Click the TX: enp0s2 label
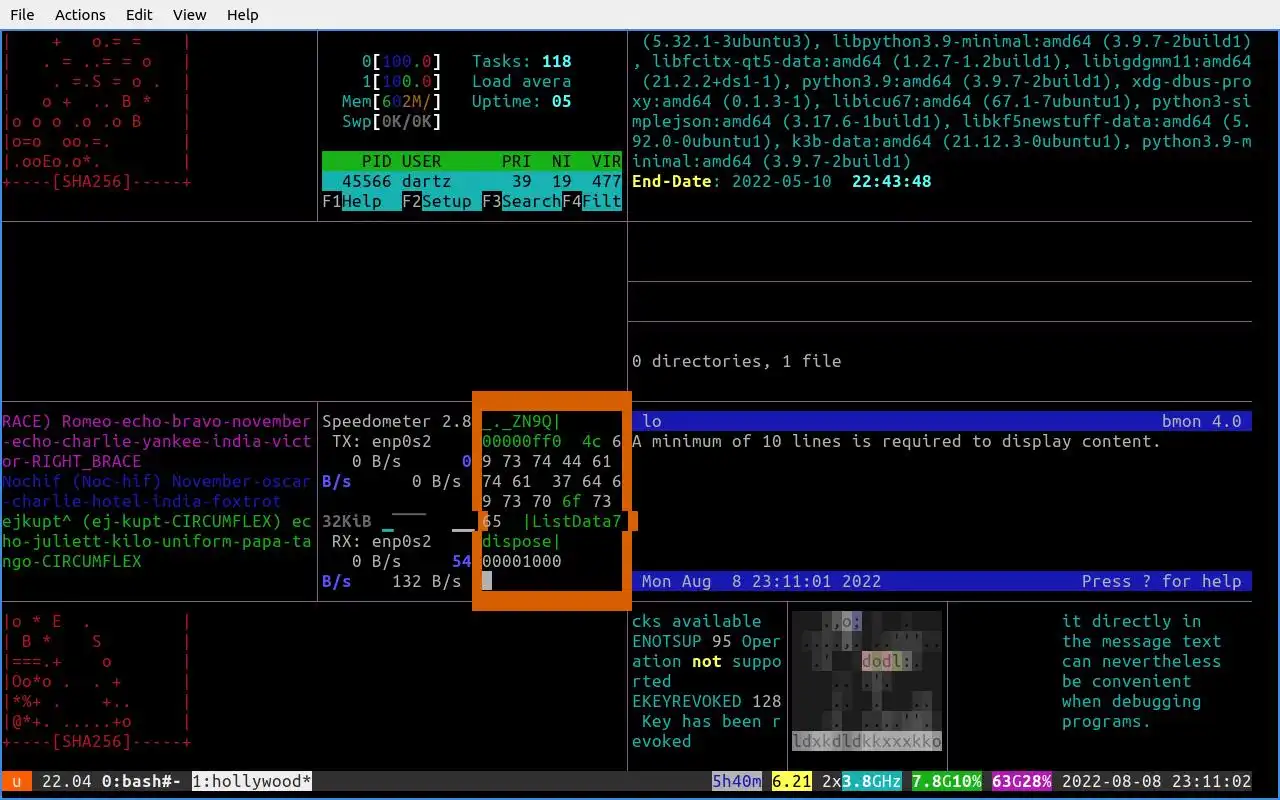The image size is (1280, 800). 382,441
